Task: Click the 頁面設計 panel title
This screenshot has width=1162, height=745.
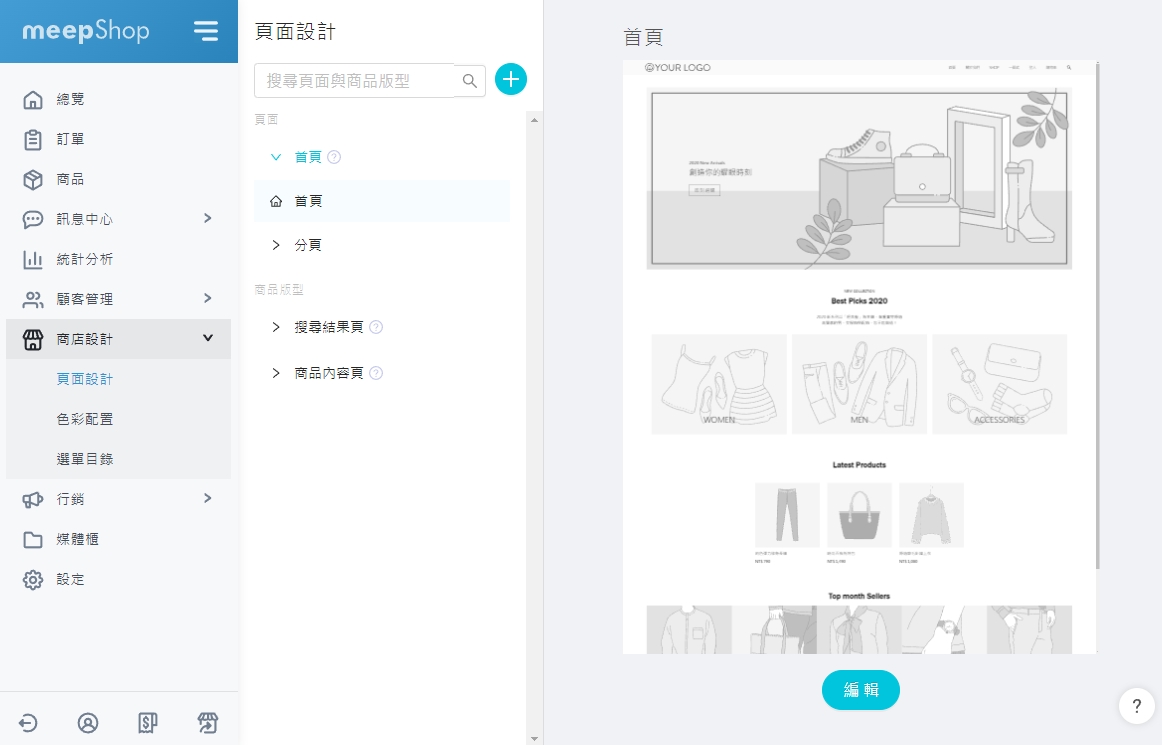Action: 295,32
